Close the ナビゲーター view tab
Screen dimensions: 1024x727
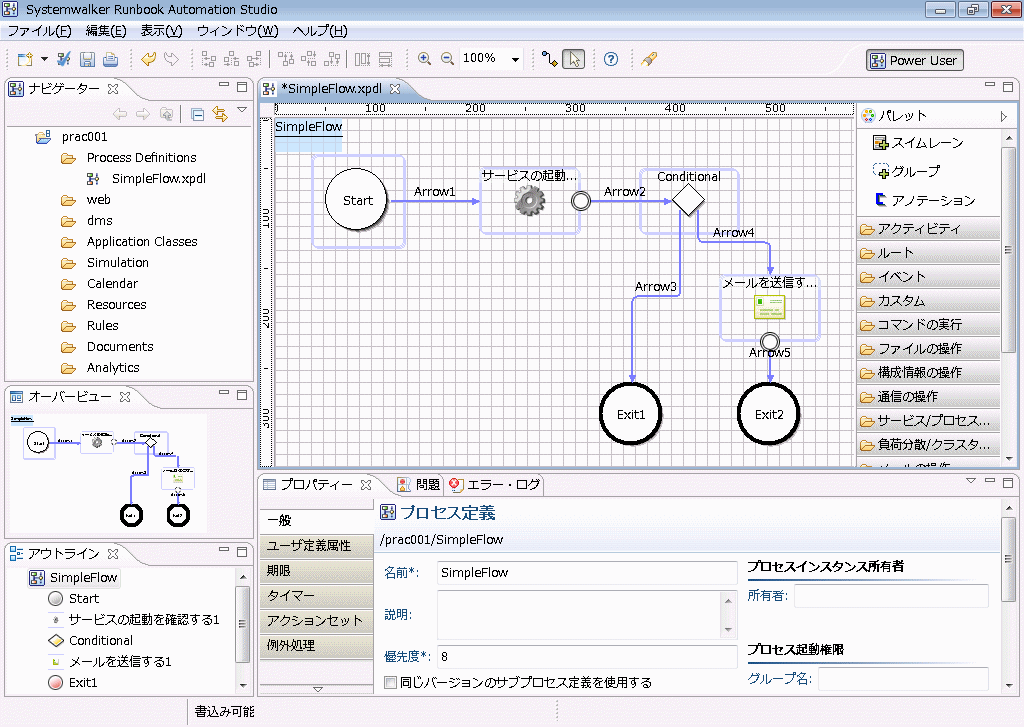tap(113, 88)
